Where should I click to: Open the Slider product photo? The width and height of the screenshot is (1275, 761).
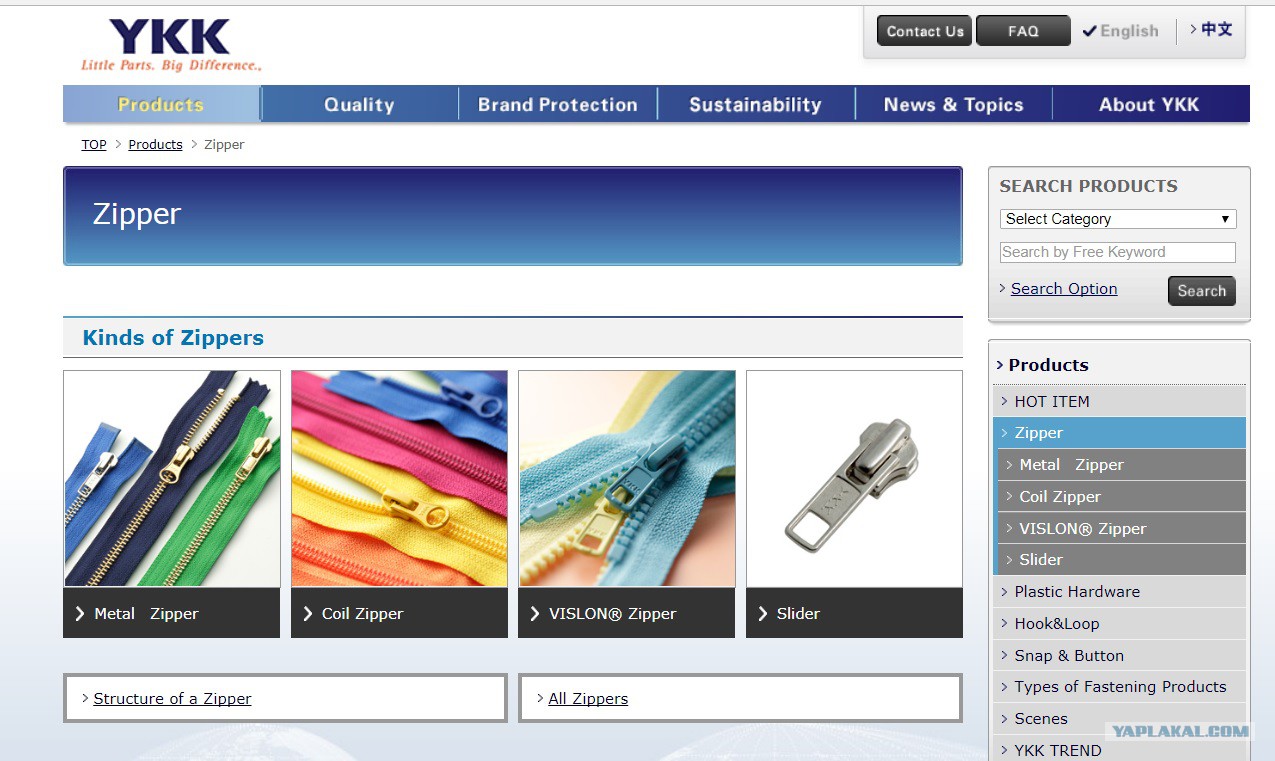(x=854, y=479)
